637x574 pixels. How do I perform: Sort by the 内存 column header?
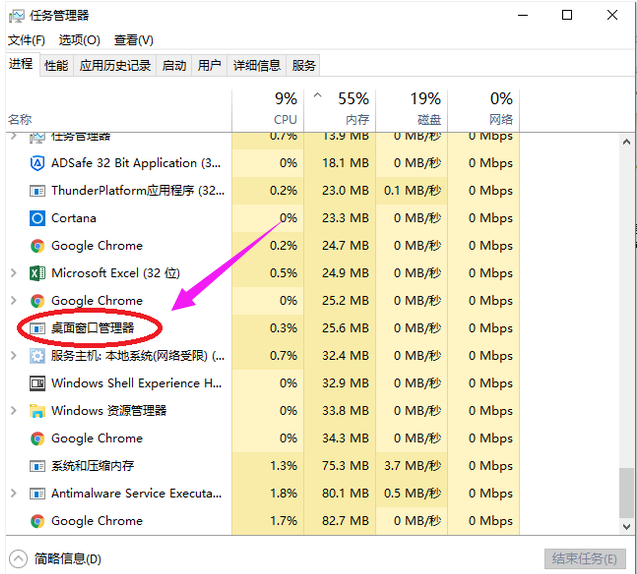344,108
